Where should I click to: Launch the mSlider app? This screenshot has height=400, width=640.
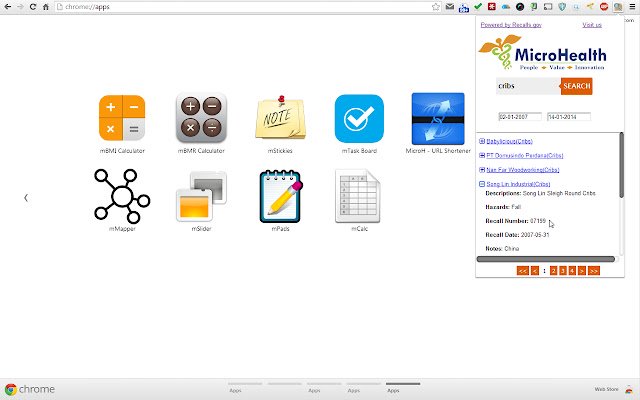point(201,196)
